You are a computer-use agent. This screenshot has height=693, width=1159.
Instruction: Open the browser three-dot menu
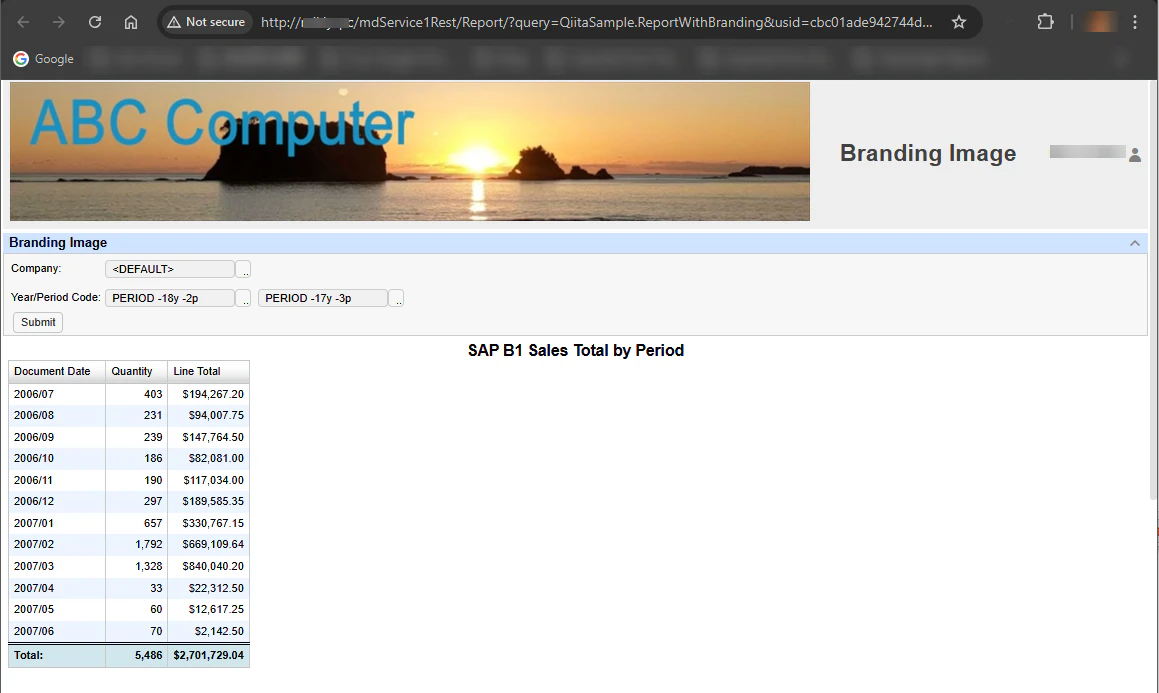pos(1135,22)
